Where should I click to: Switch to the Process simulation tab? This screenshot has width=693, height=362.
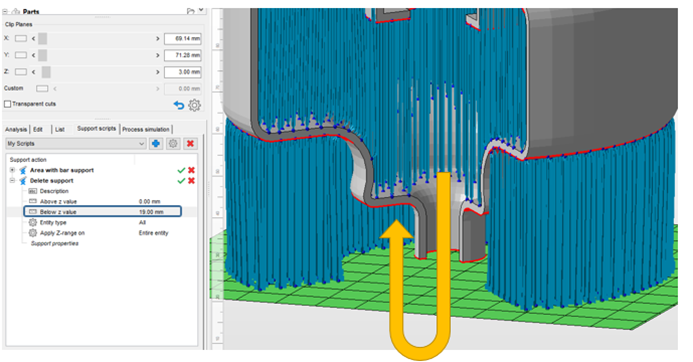click(146, 130)
